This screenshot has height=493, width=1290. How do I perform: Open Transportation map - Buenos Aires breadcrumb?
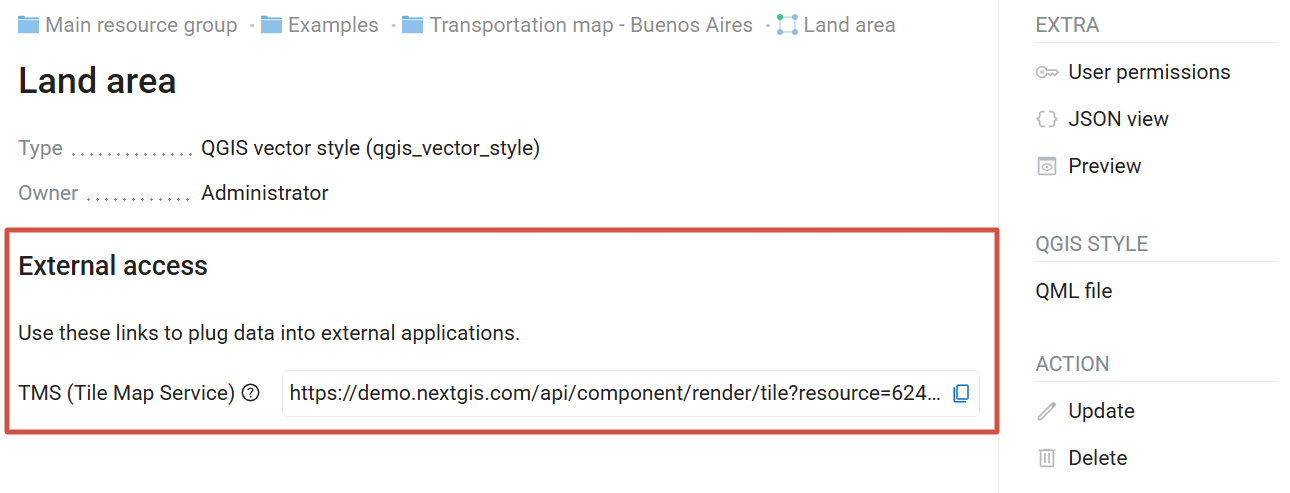point(591,25)
